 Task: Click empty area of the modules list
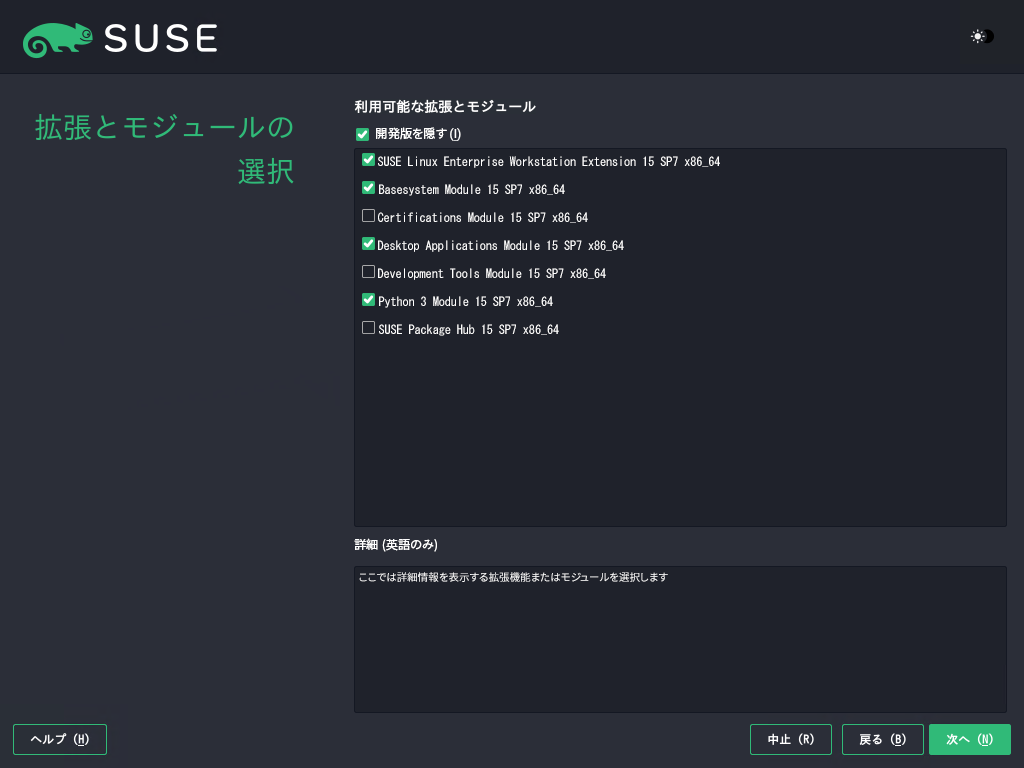680,431
